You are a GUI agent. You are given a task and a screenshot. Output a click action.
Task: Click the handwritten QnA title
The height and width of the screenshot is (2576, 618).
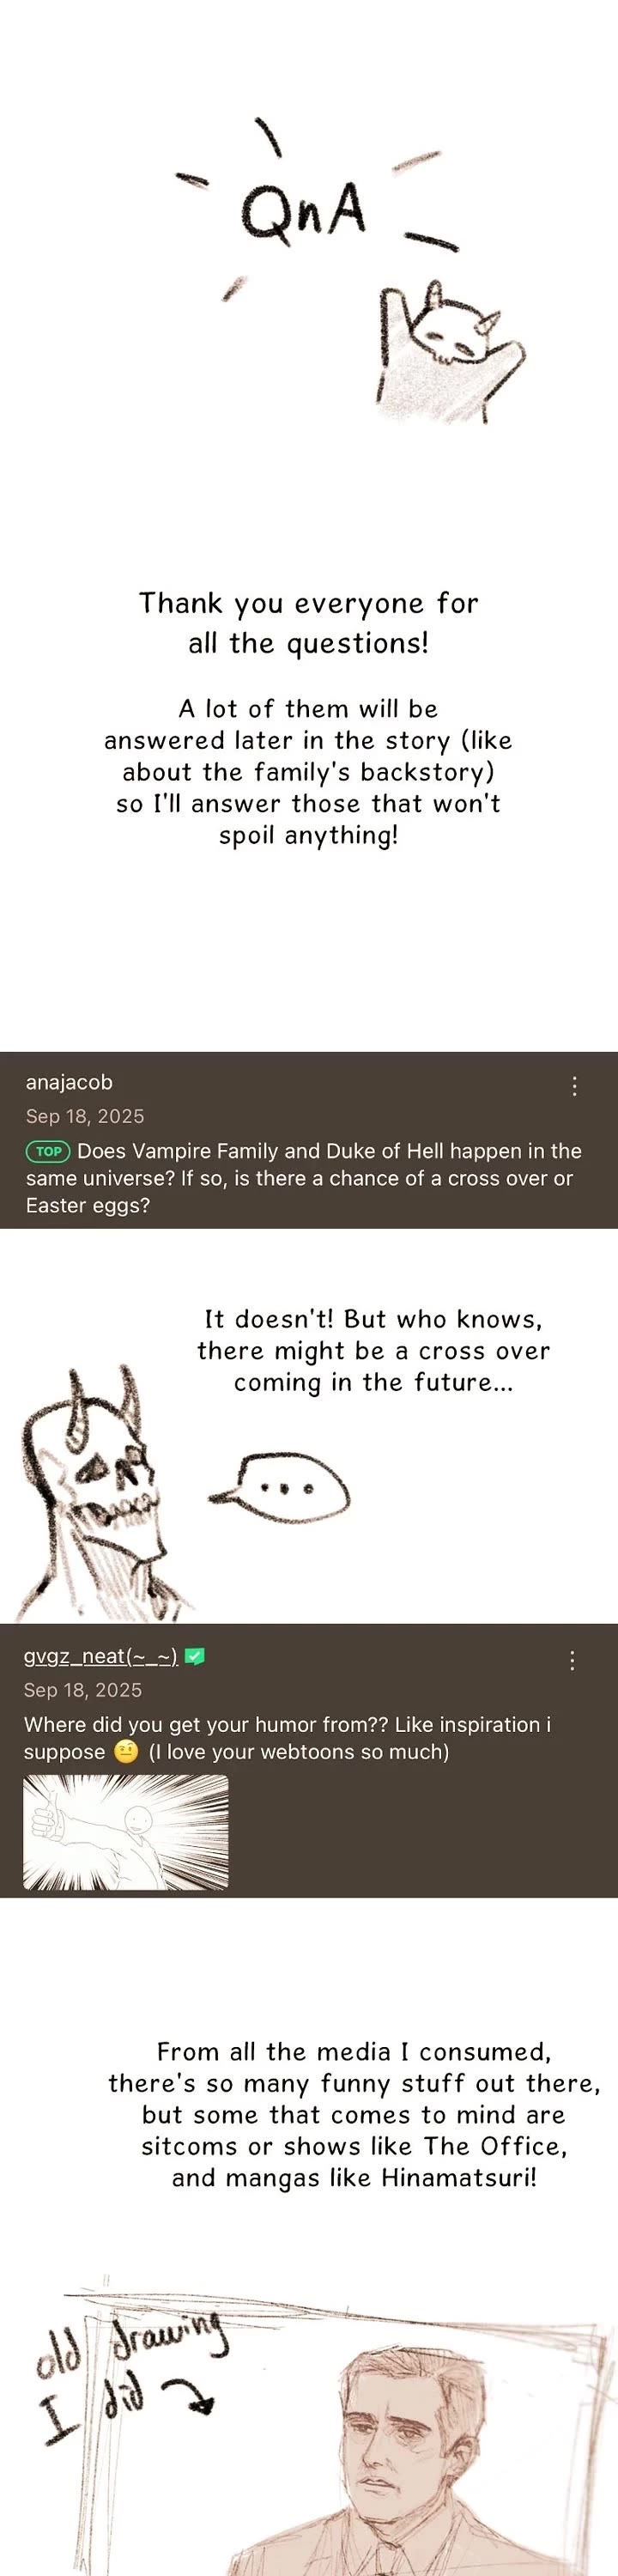point(303,210)
